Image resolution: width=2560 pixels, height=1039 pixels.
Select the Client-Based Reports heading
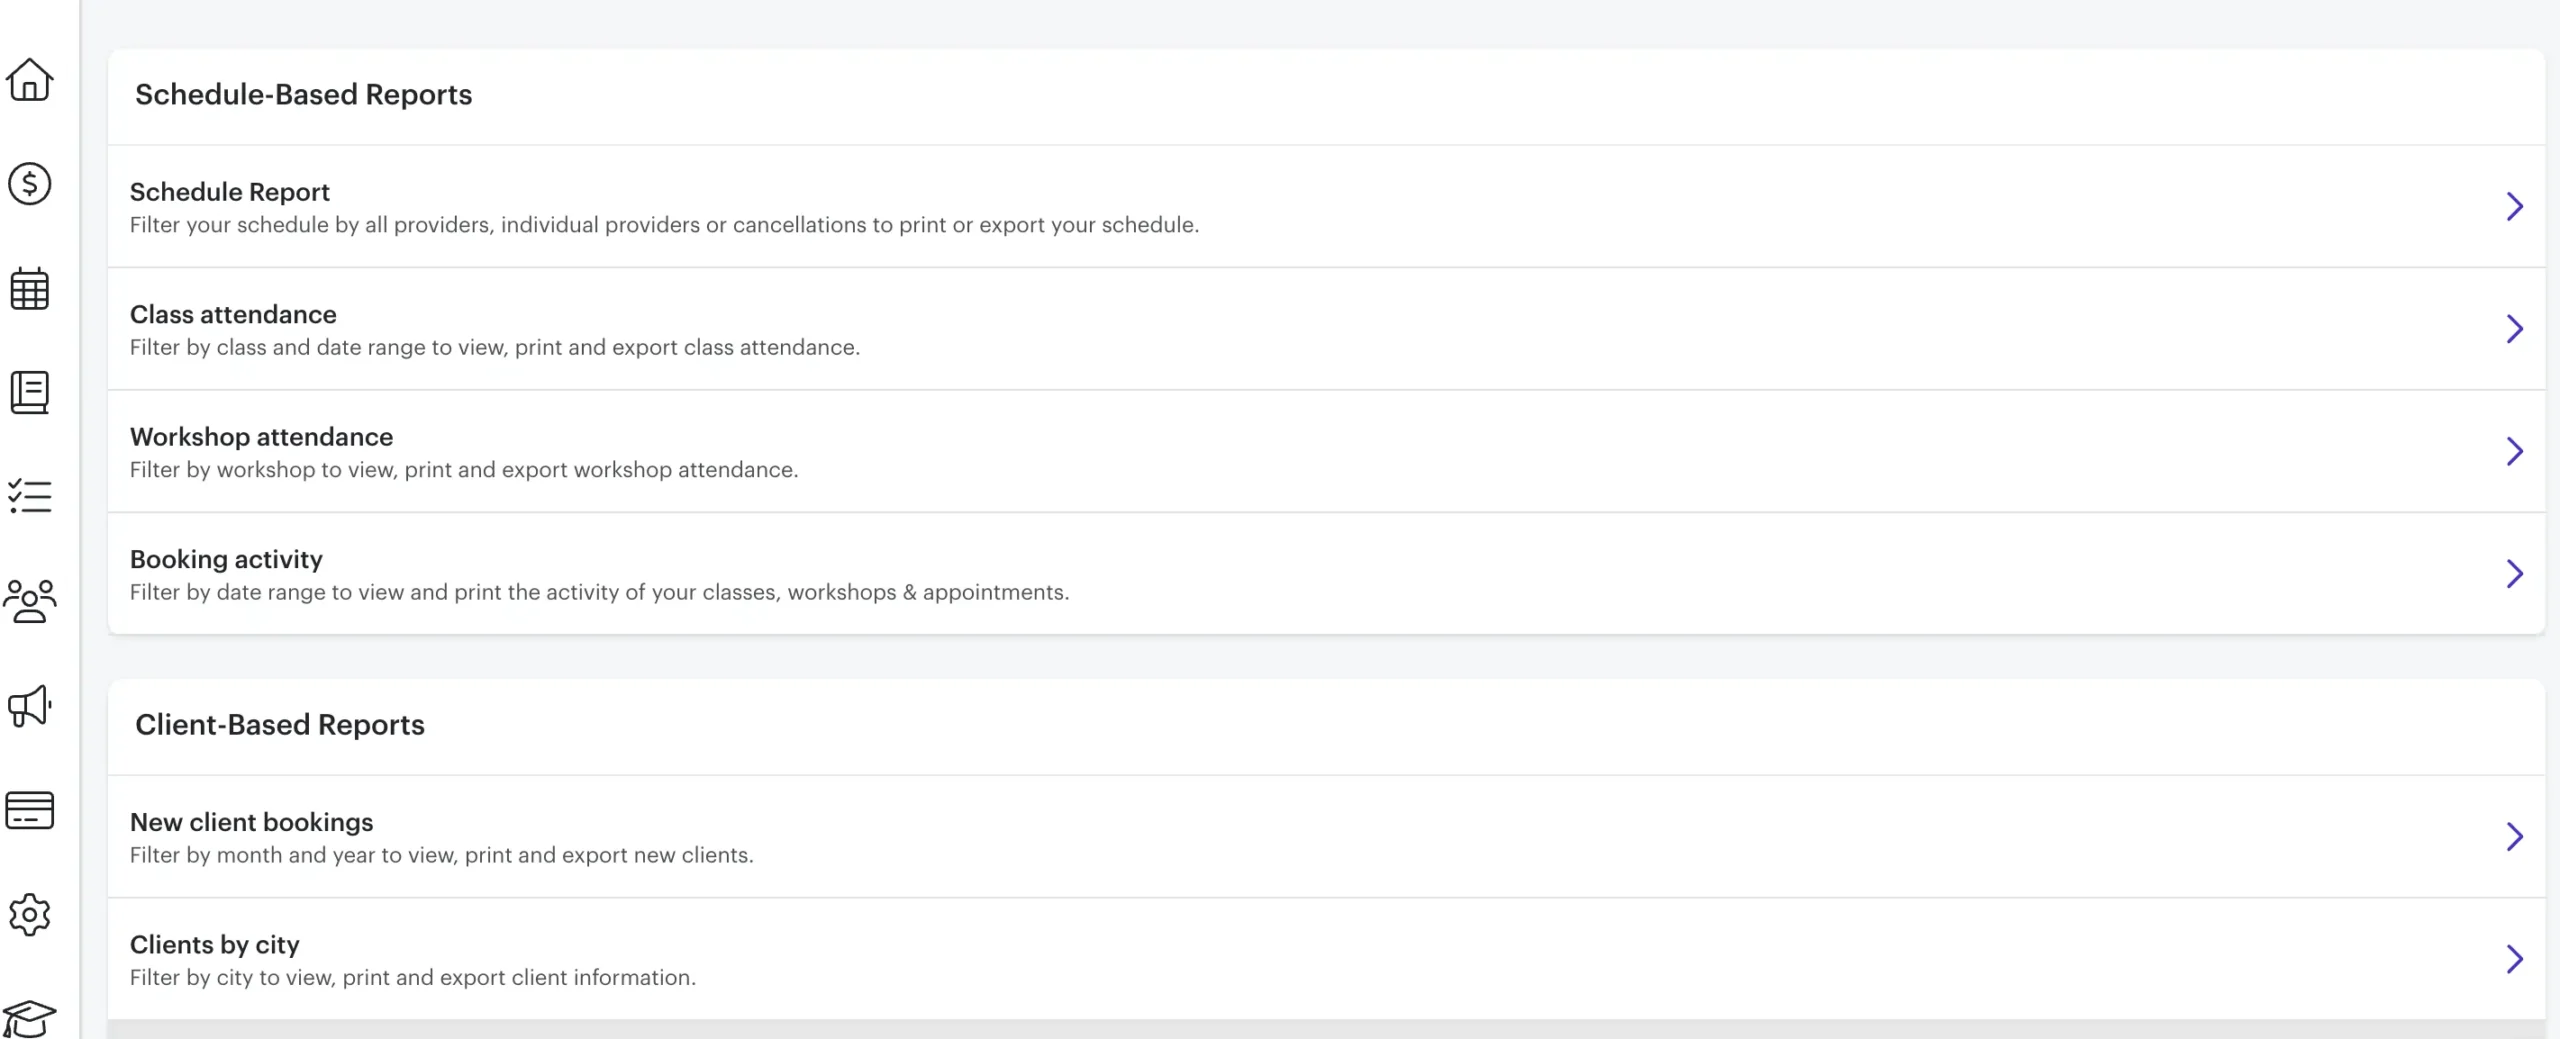pyautogui.click(x=280, y=725)
